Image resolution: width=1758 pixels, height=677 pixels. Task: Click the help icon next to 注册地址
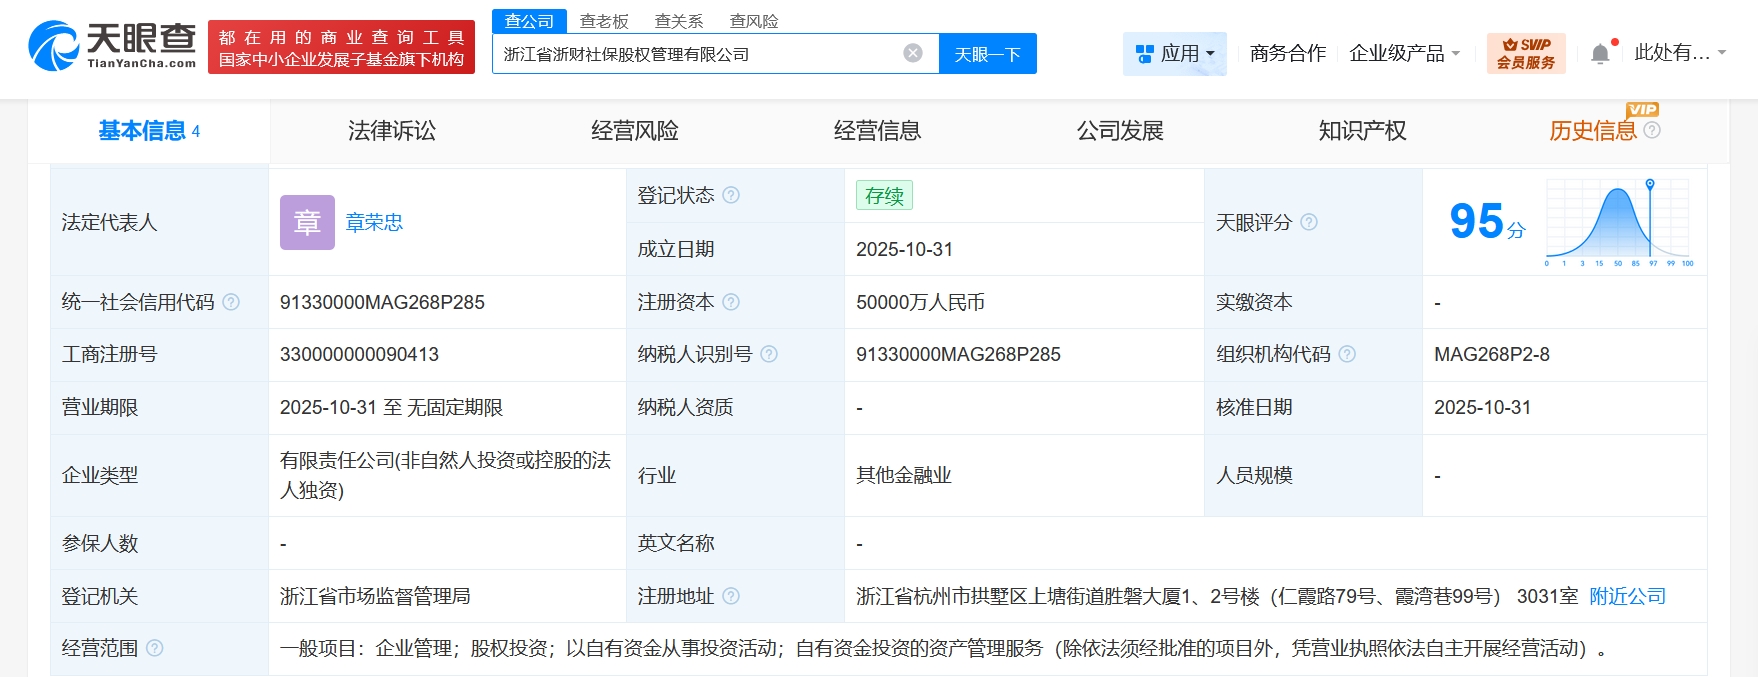click(x=731, y=596)
